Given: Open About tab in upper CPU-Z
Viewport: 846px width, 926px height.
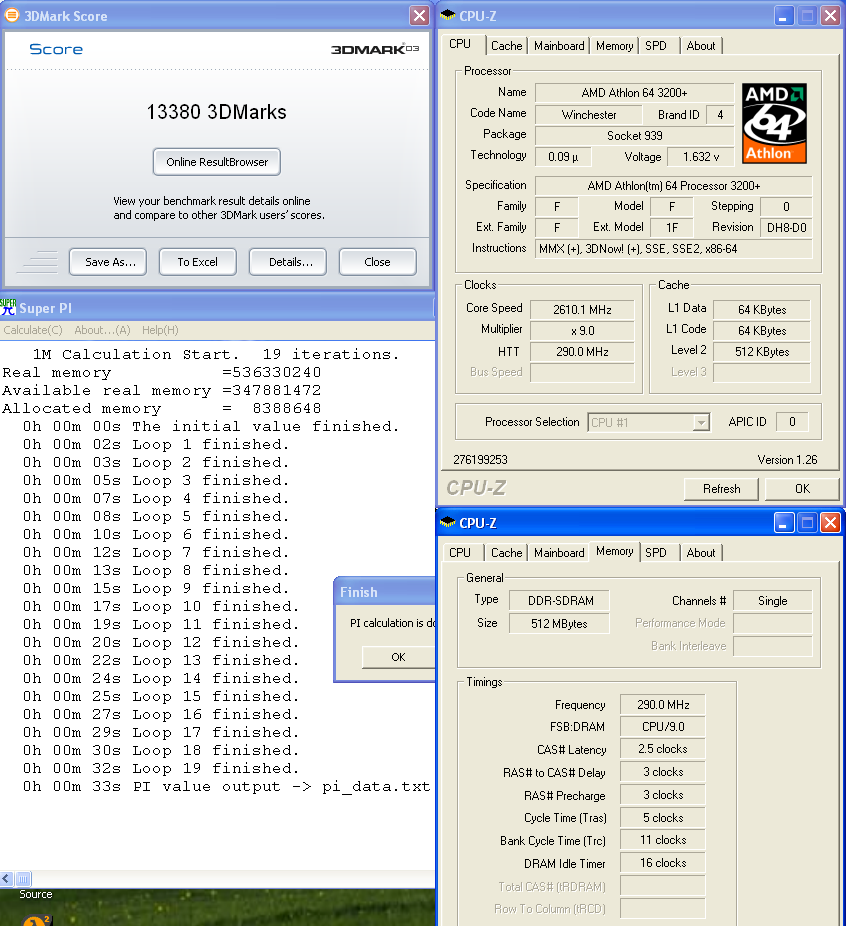Looking at the screenshot, I should click(x=701, y=45).
